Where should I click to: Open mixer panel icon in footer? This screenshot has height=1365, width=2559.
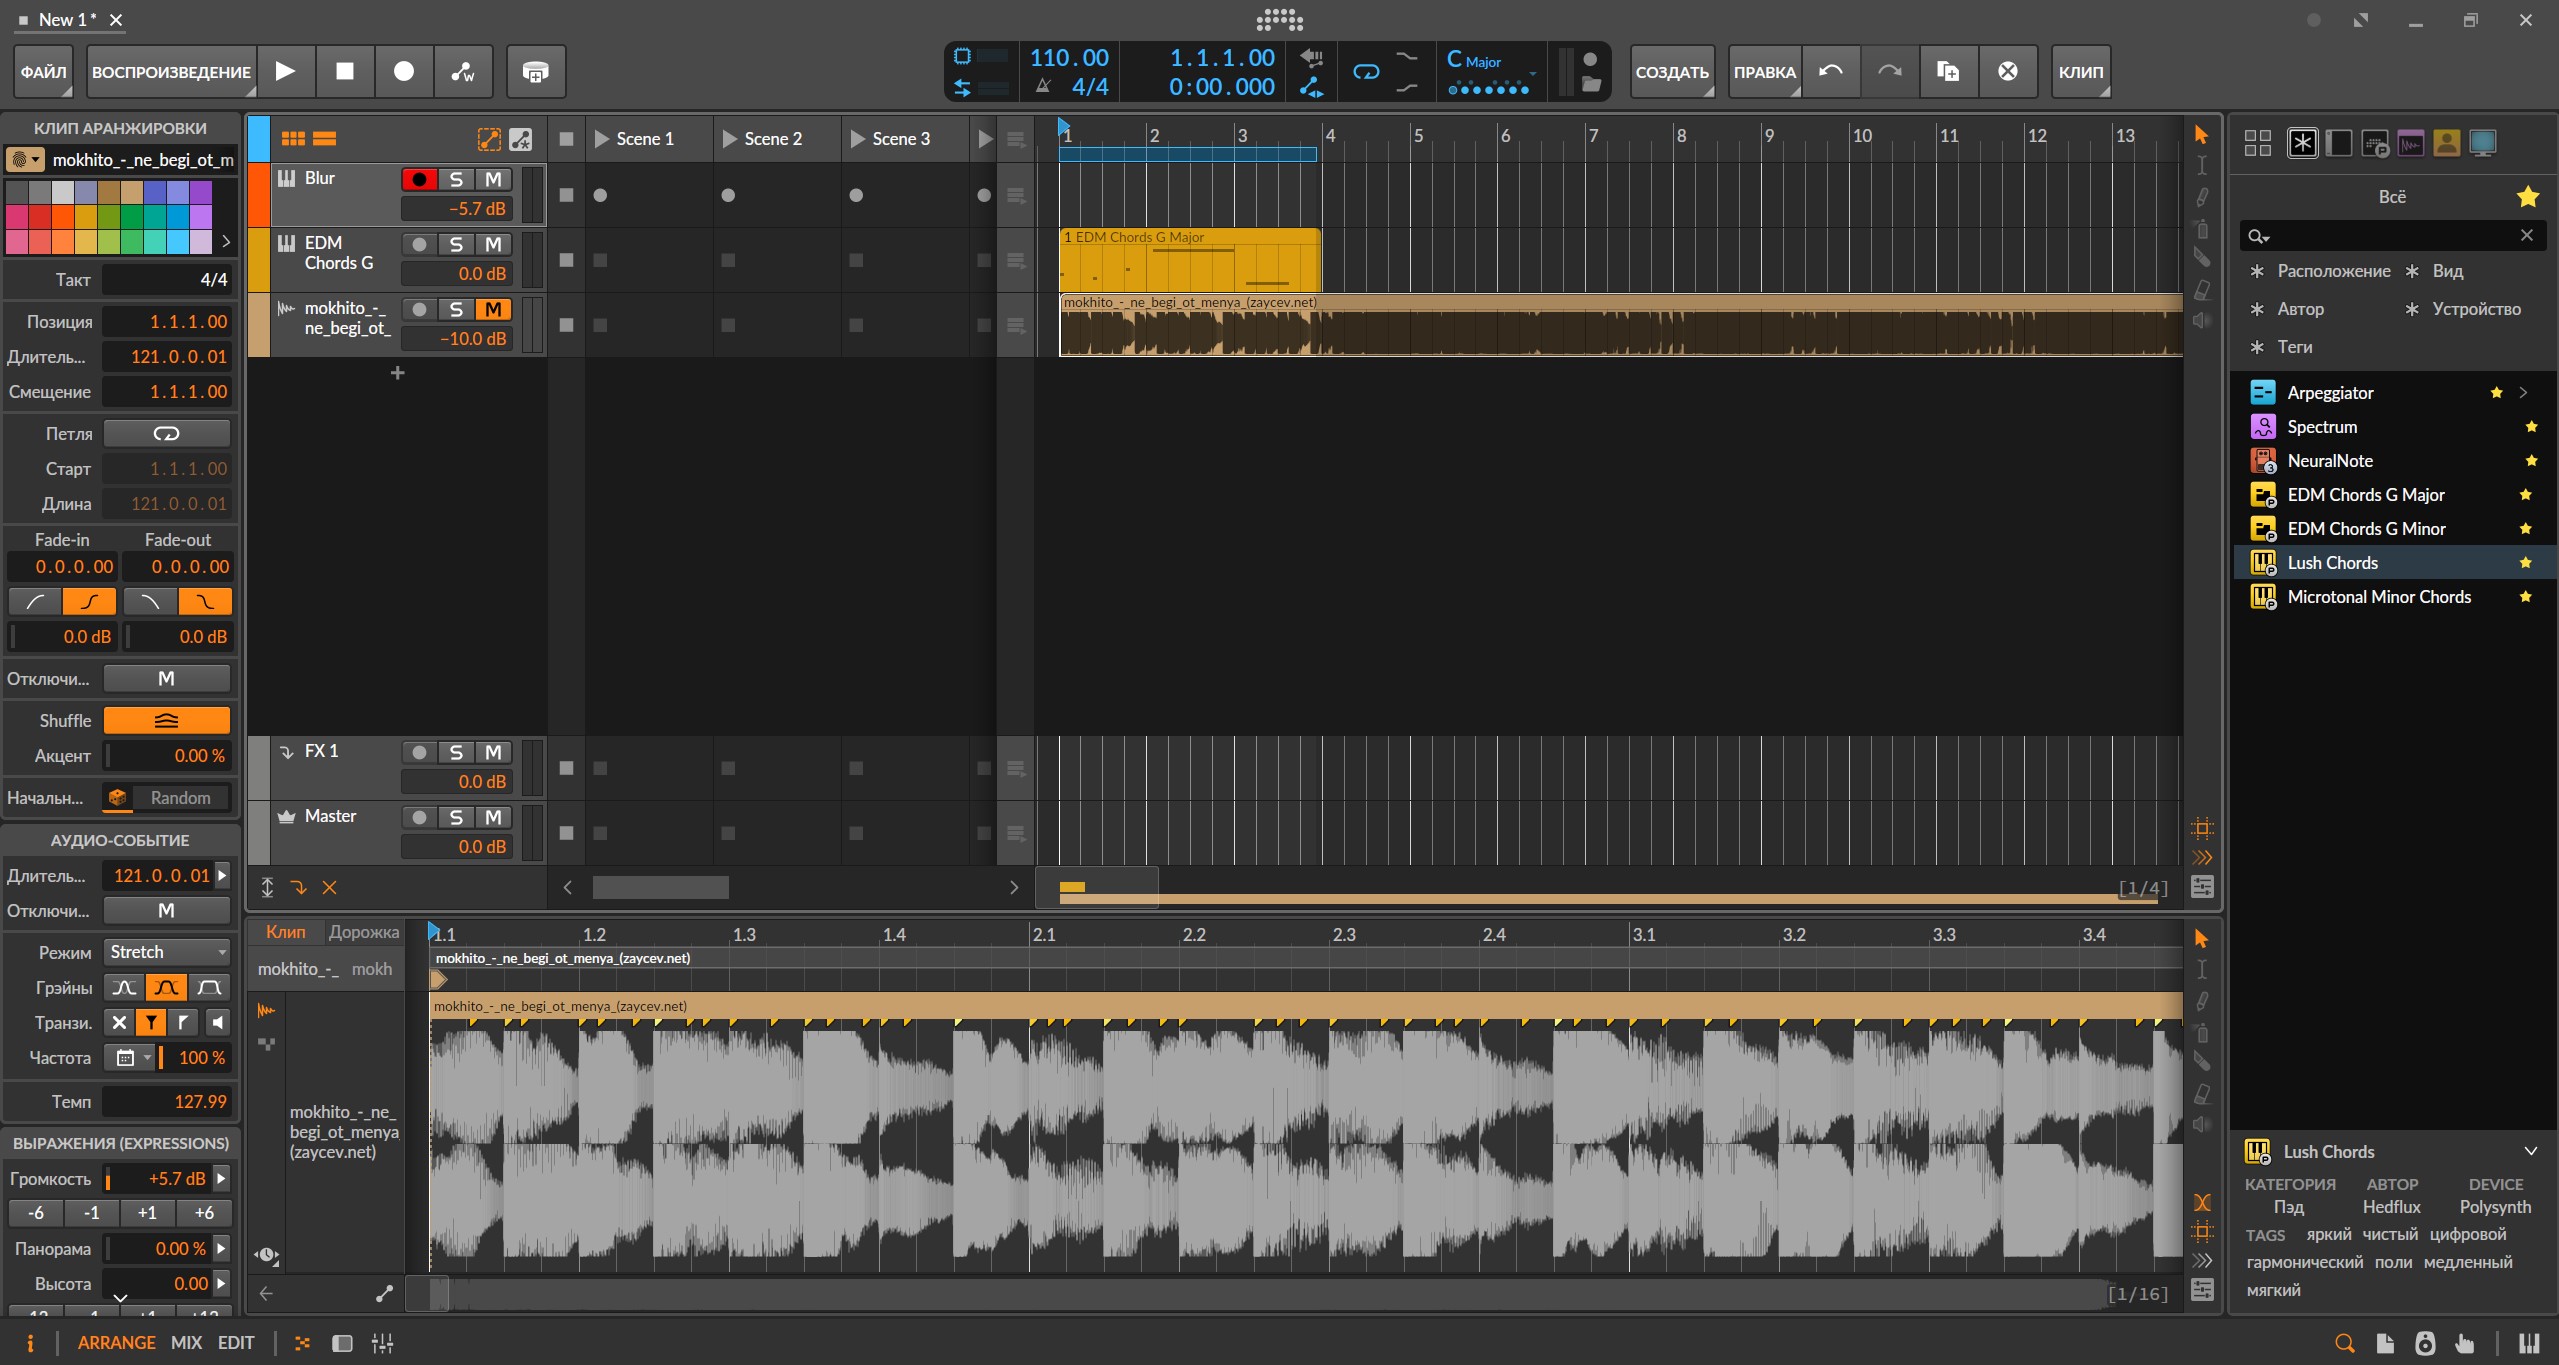(x=382, y=1343)
